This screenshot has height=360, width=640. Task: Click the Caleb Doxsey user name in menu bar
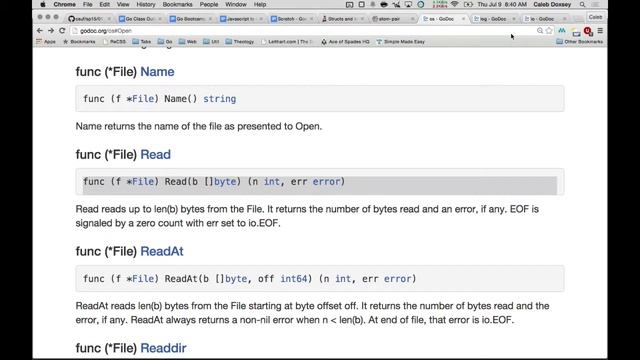tap(552, 4)
